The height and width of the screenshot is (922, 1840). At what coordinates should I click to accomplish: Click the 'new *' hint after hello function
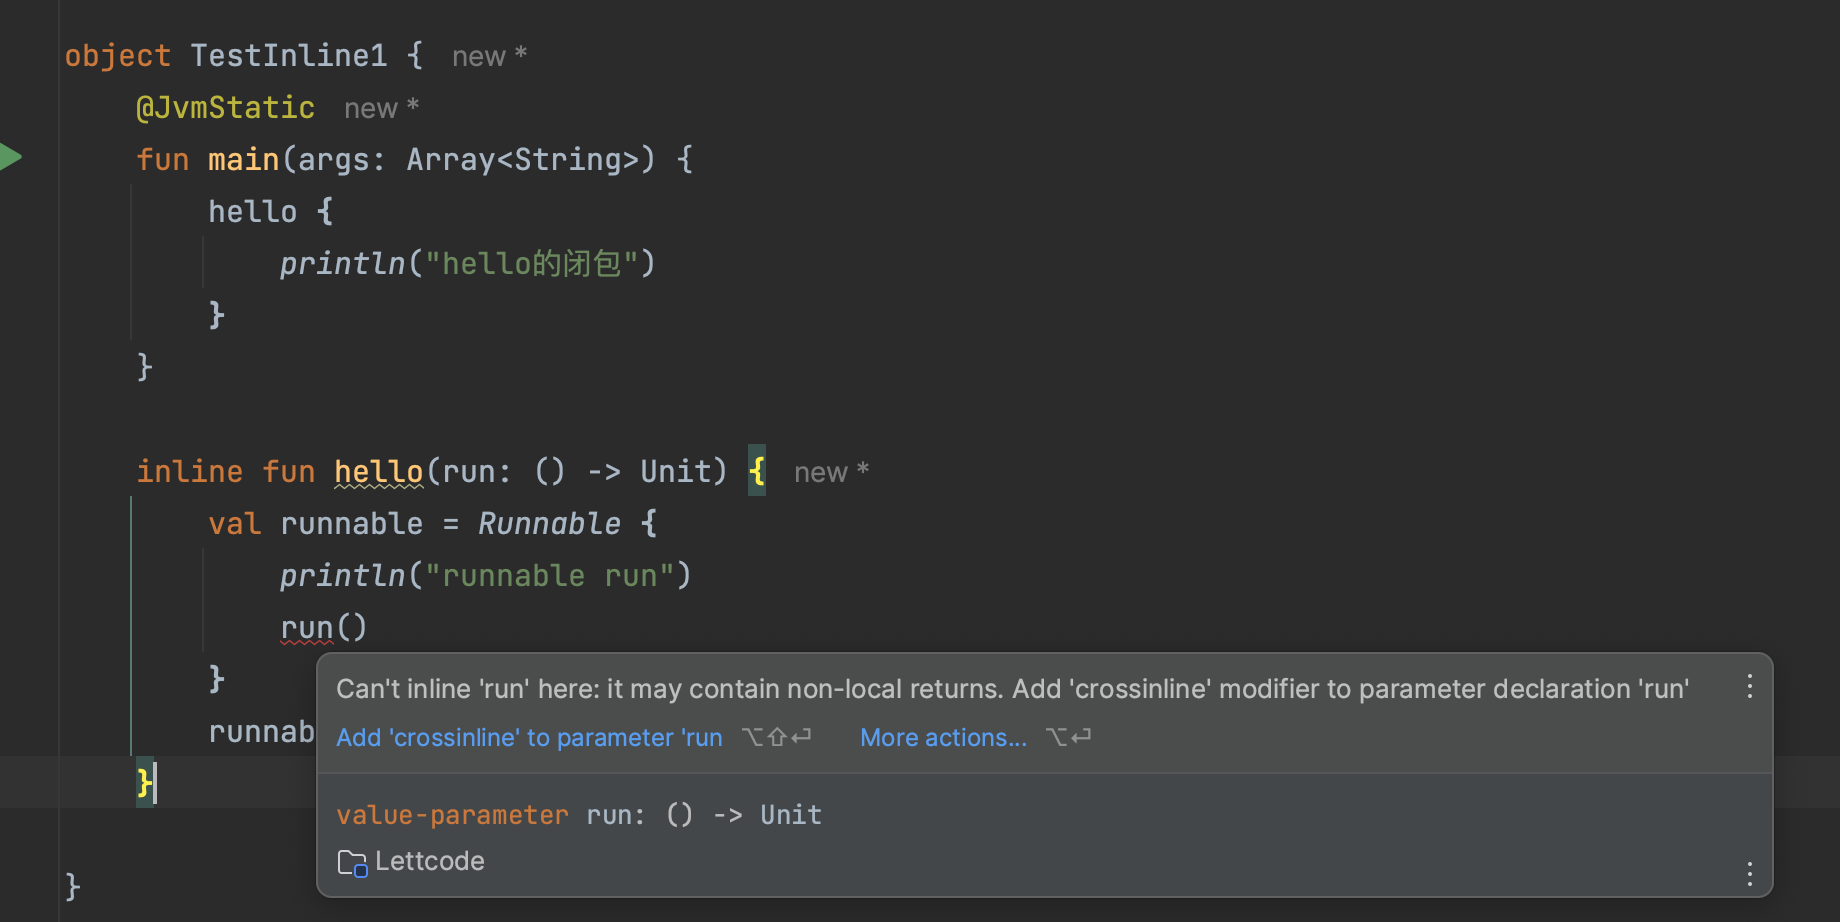point(831,472)
